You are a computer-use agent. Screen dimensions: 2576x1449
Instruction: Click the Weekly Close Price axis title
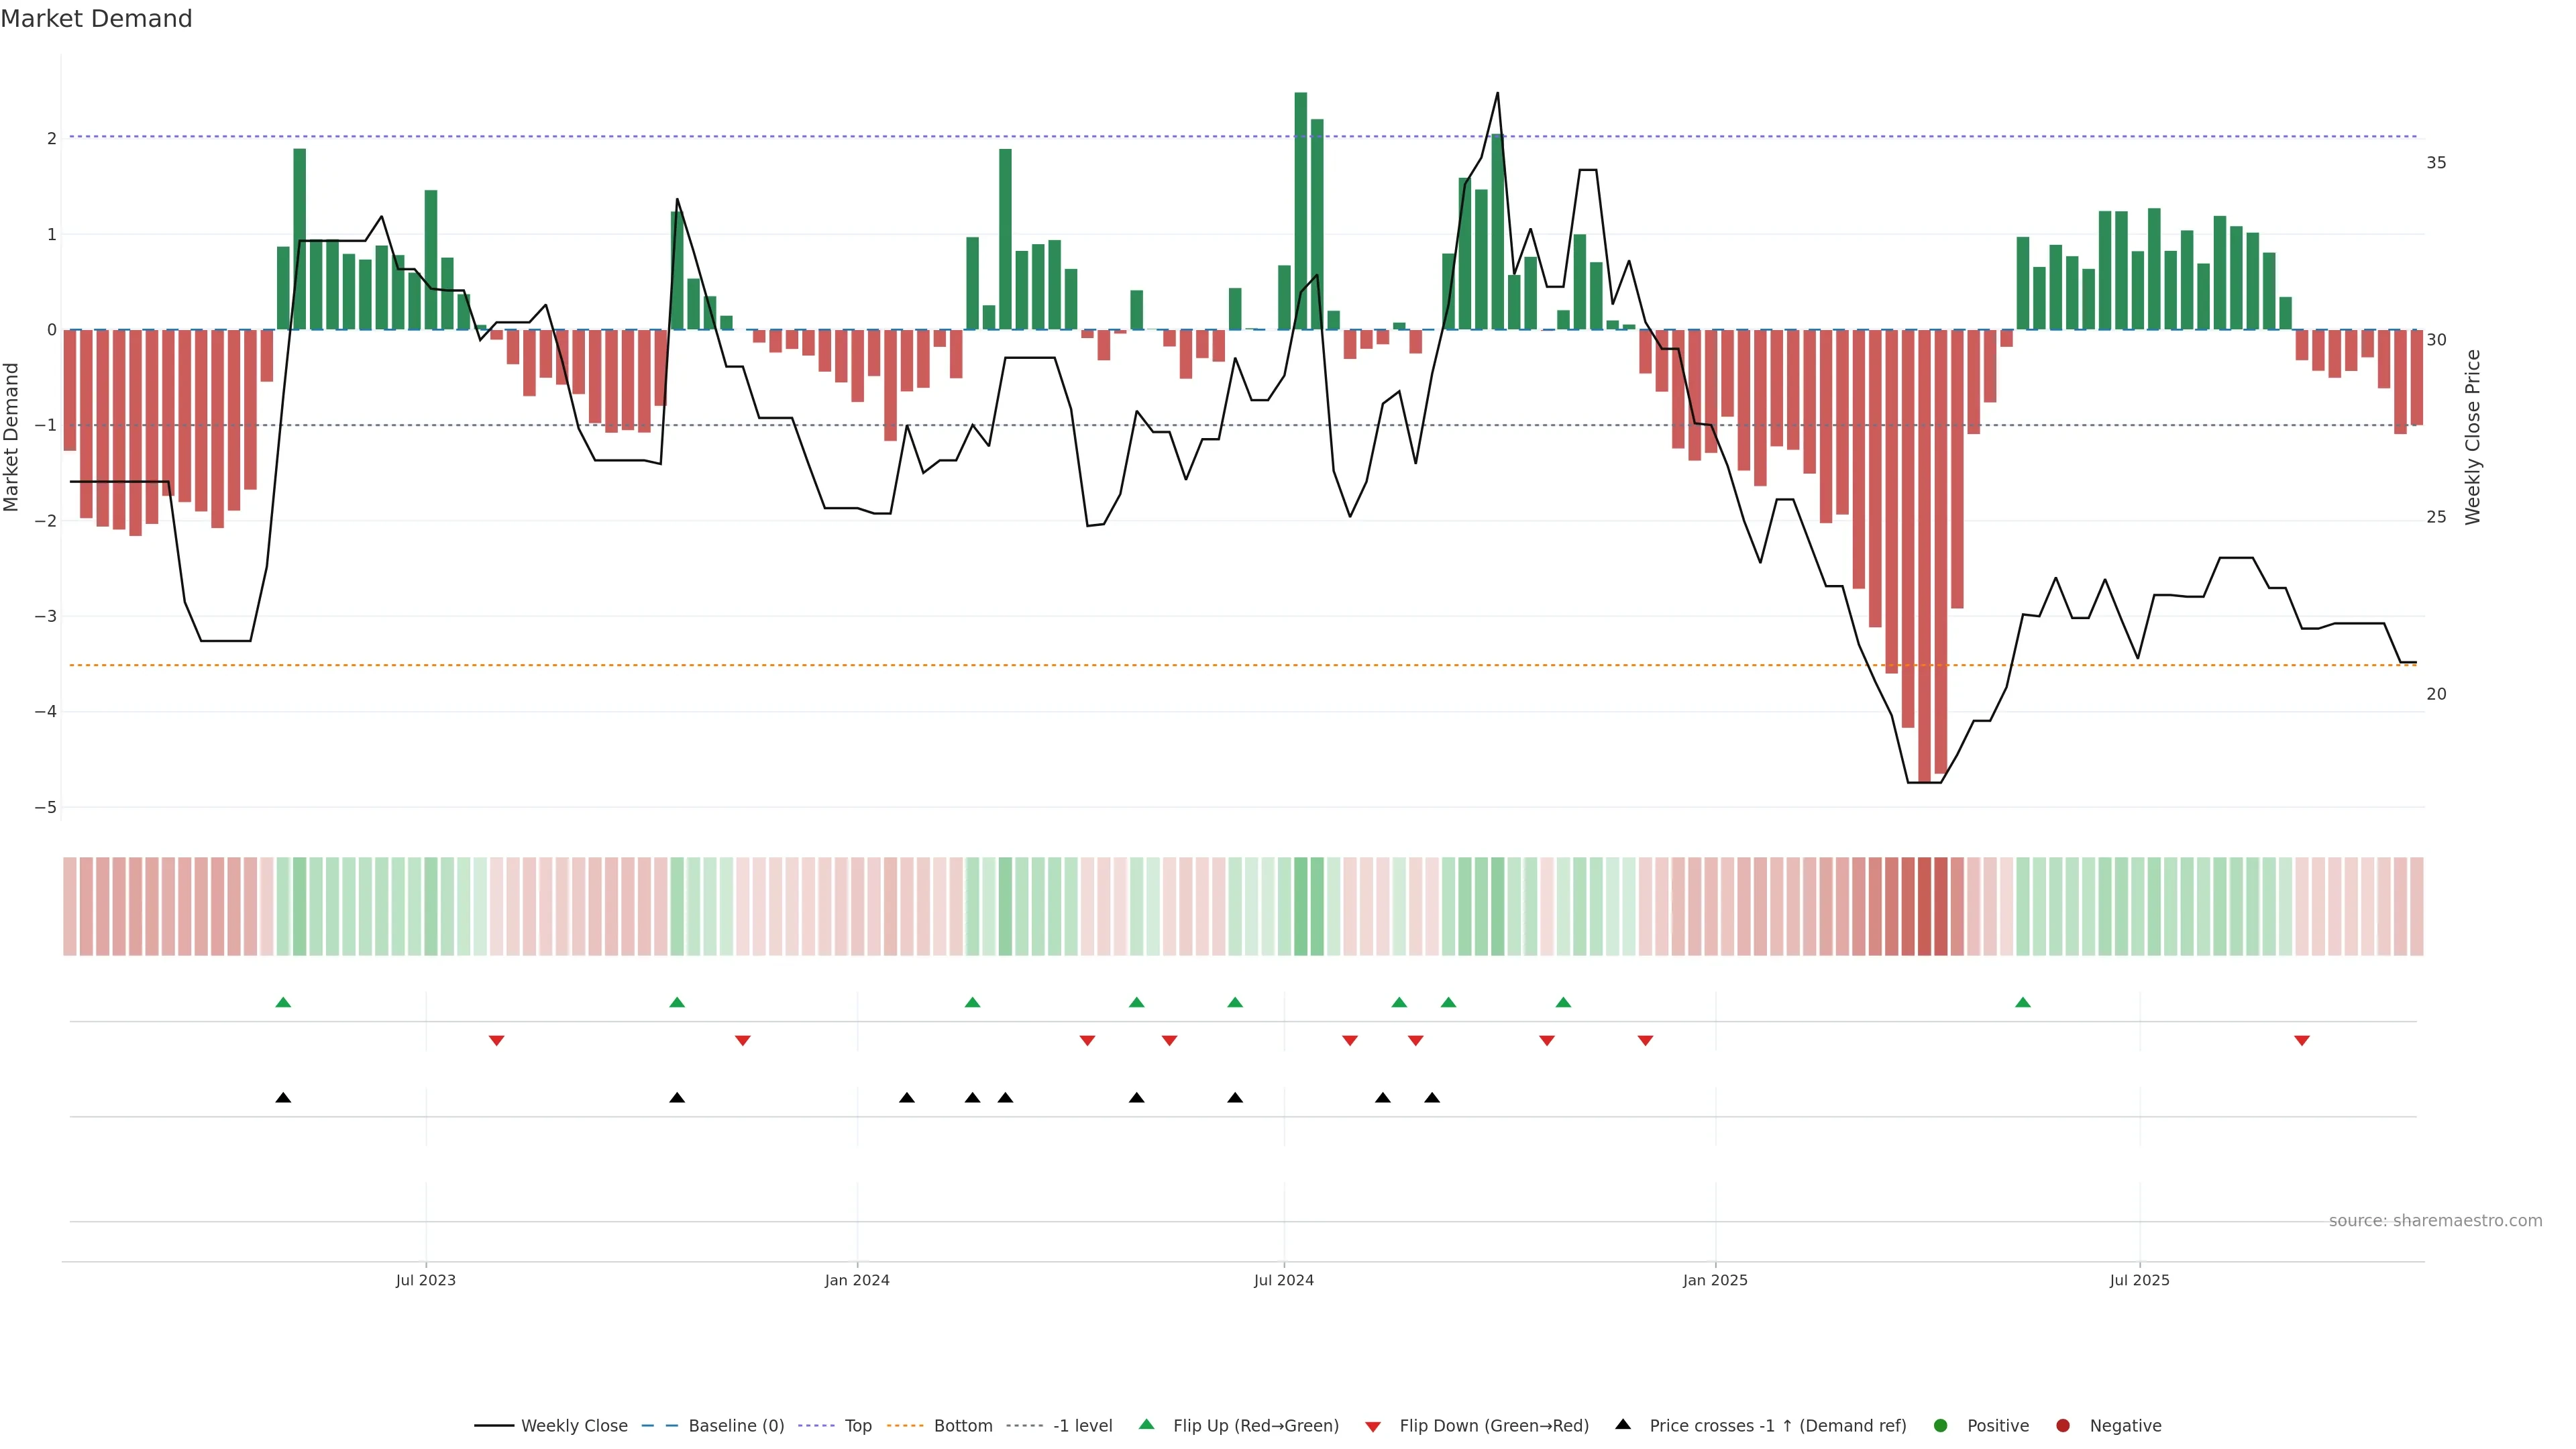coord(2472,437)
